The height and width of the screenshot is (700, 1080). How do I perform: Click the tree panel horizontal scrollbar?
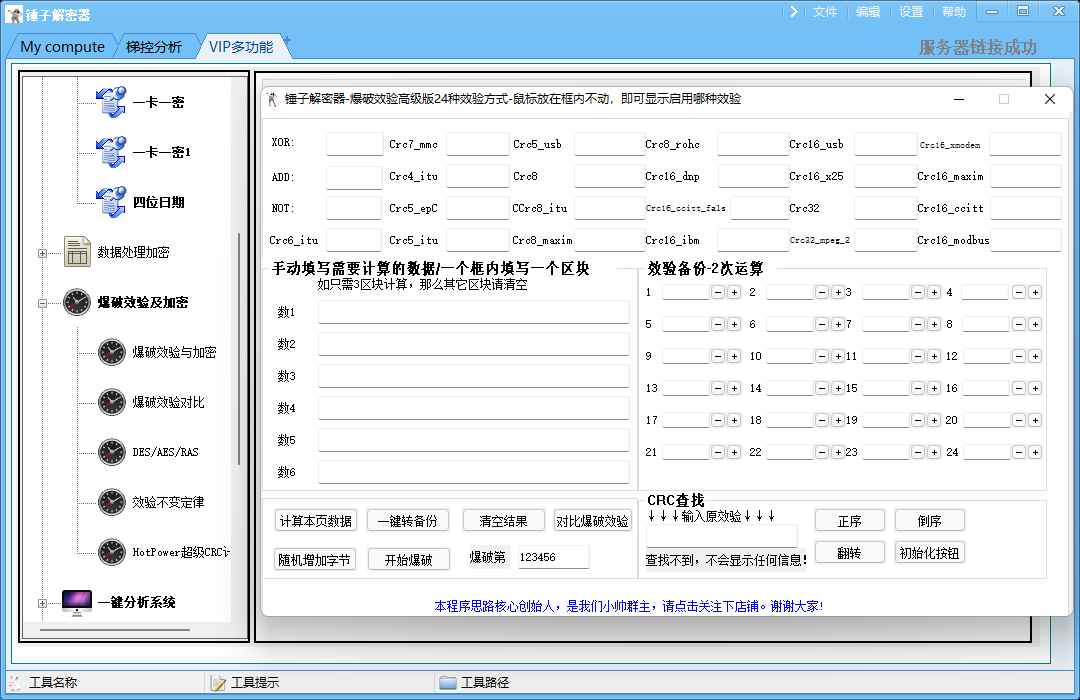pos(114,630)
